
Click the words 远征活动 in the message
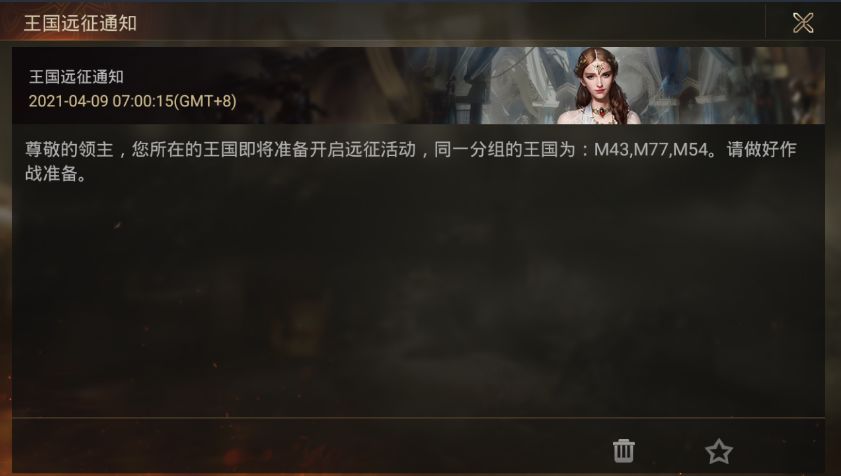coord(381,149)
